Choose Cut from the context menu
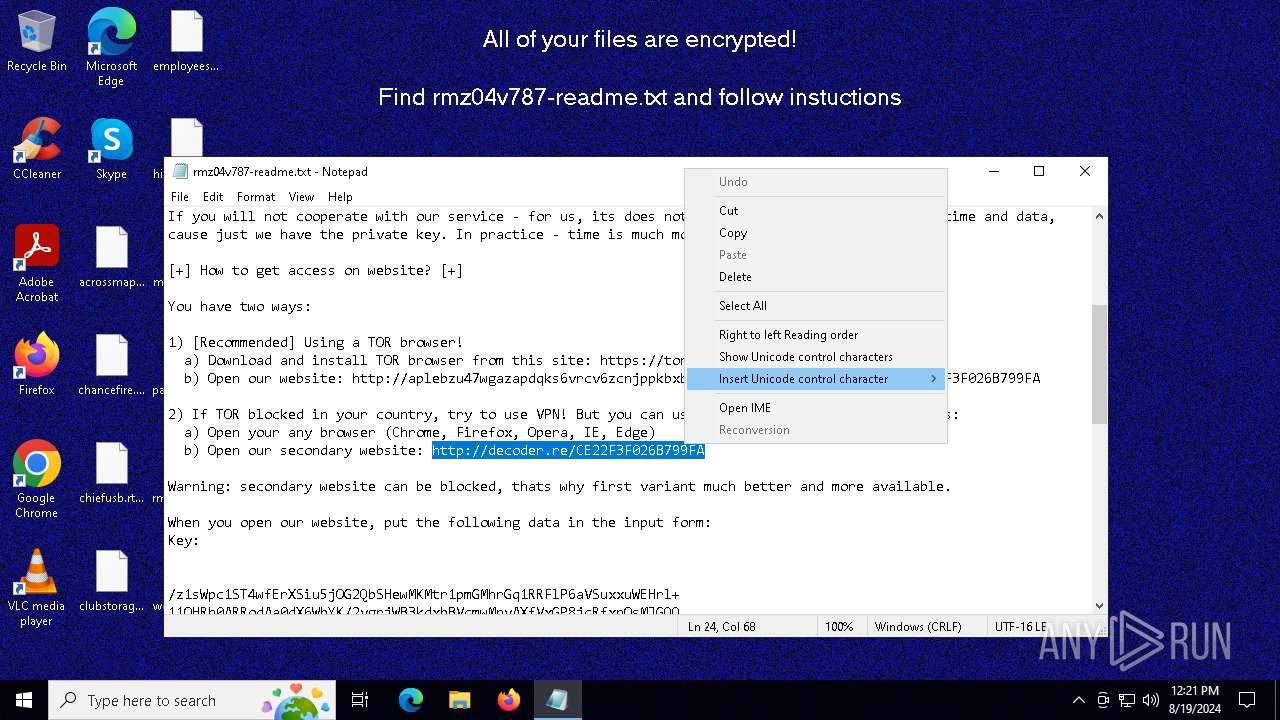The width and height of the screenshot is (1280, 720). [816, 211]
